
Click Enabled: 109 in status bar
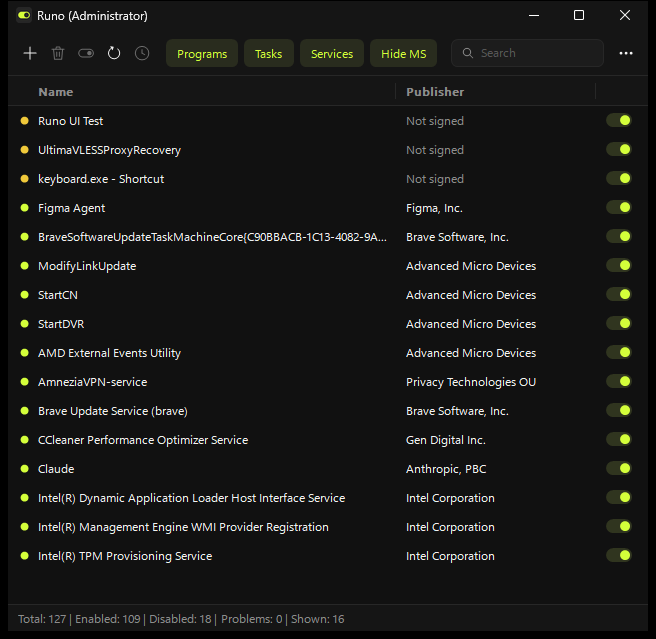pos(108,619)
